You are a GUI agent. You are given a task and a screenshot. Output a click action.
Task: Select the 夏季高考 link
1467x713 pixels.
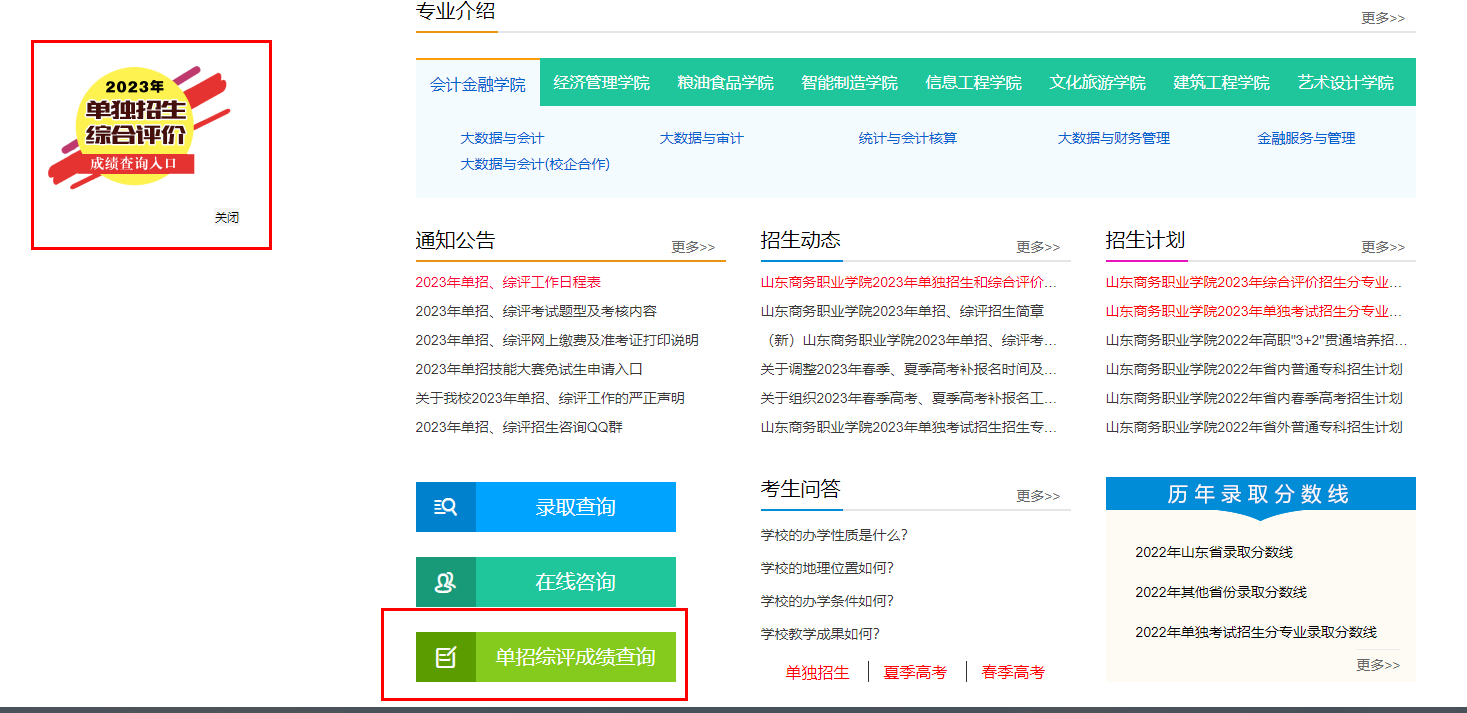point(915,672)
